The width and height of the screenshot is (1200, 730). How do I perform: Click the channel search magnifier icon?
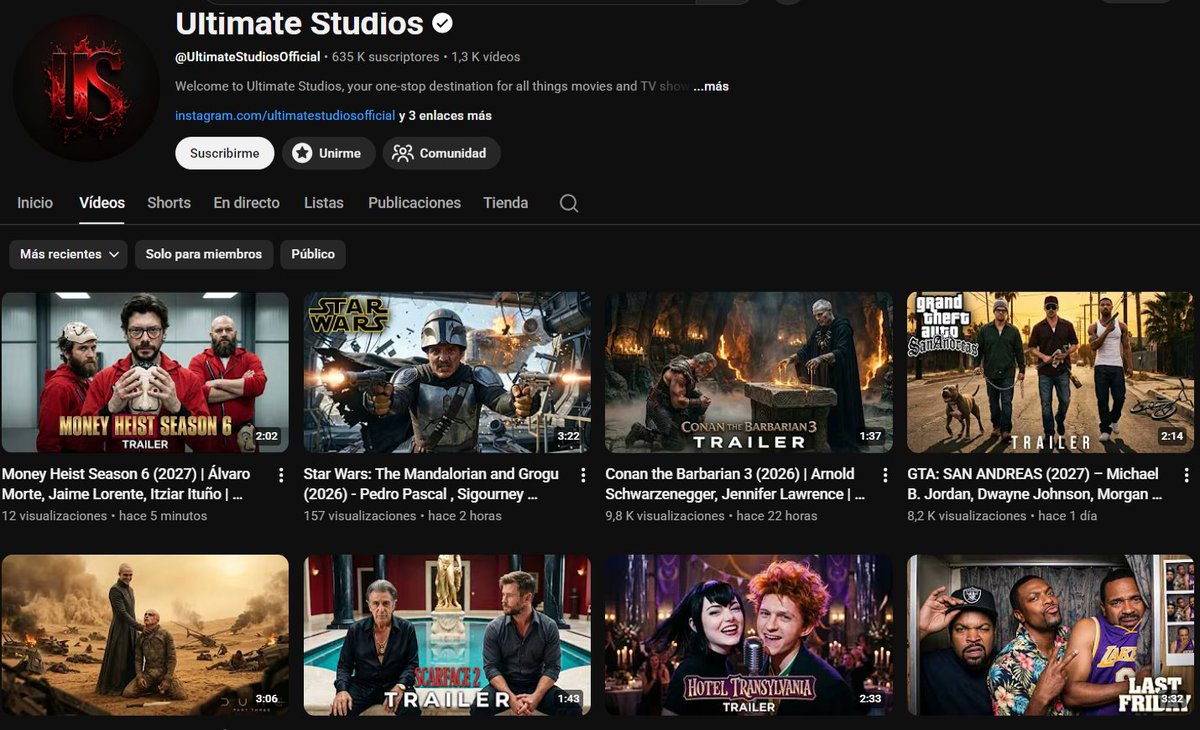point(569,203)
